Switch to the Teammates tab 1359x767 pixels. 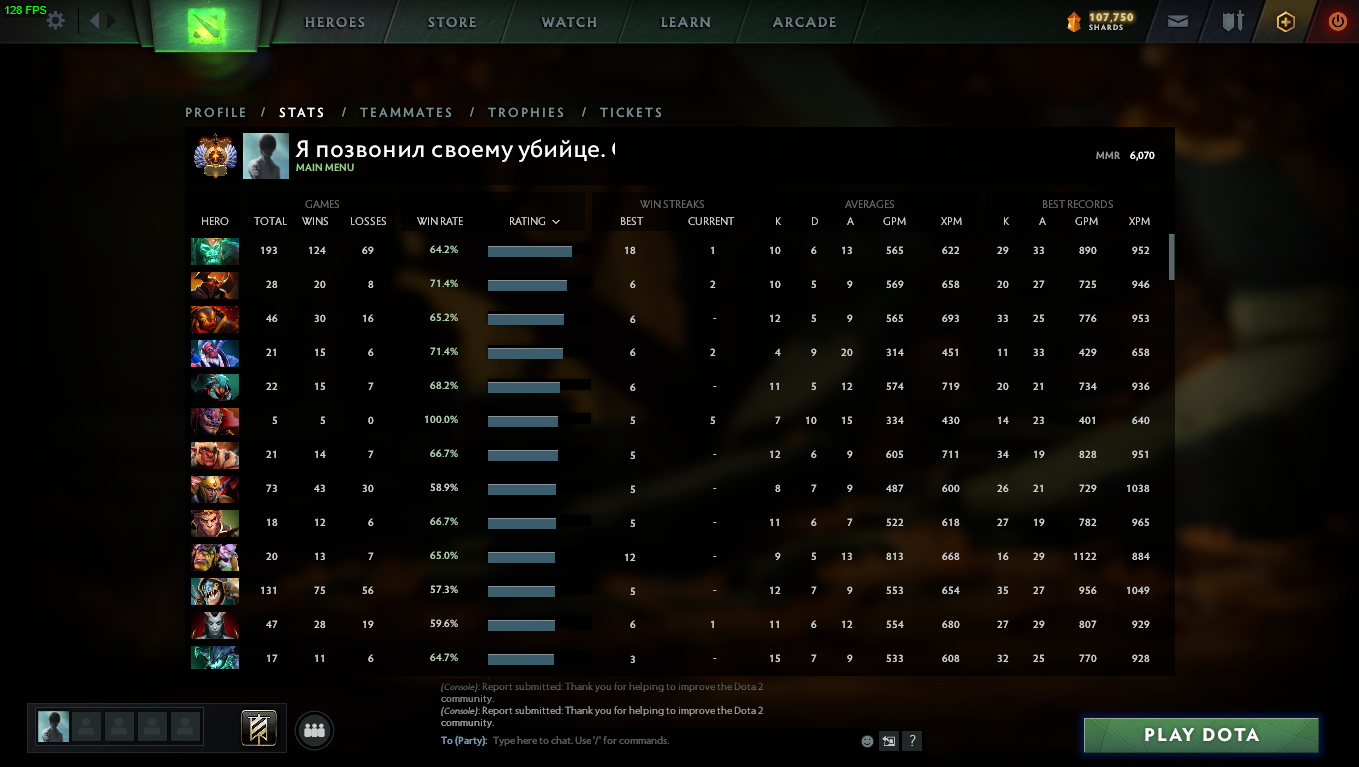(x=406, y=113)
